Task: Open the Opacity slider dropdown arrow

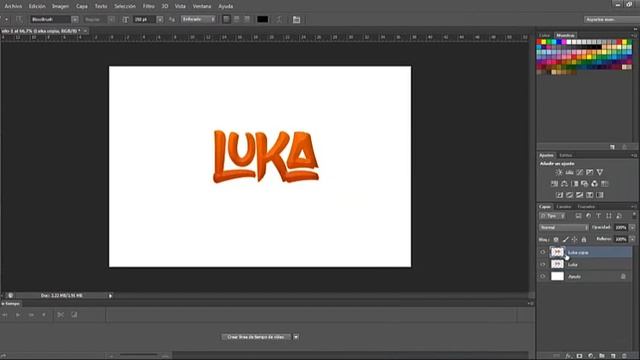Action: tap(632, 227)
